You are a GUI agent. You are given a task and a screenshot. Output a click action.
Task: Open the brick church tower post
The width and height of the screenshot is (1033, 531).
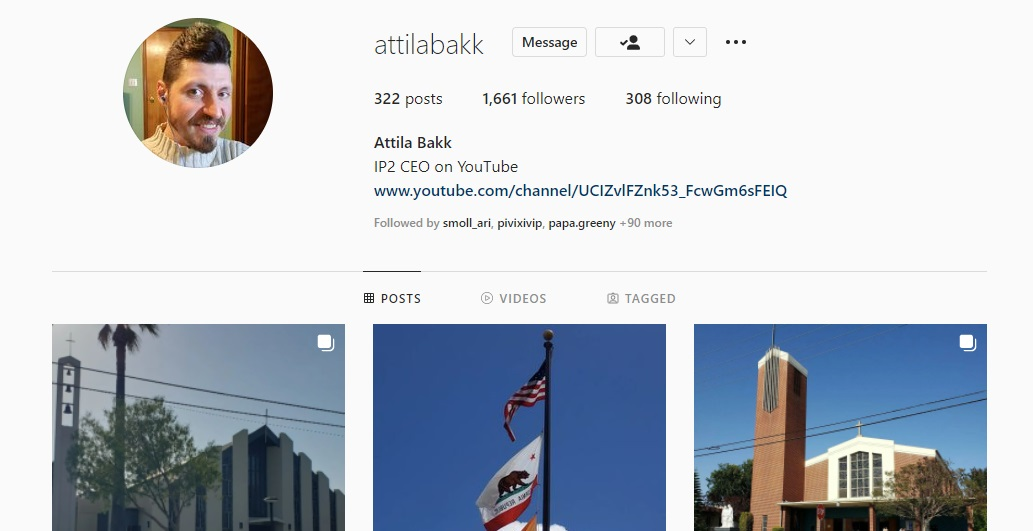coord(840,428)
